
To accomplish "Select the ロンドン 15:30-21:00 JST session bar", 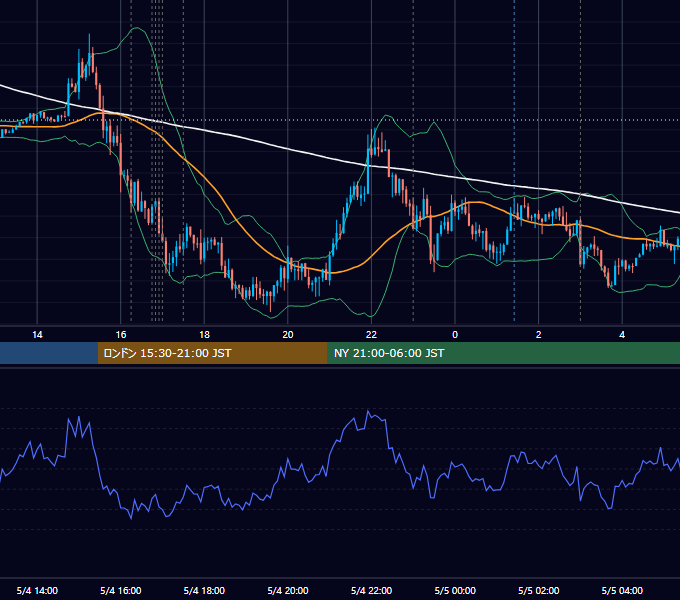I will click(x=212, y=353).
